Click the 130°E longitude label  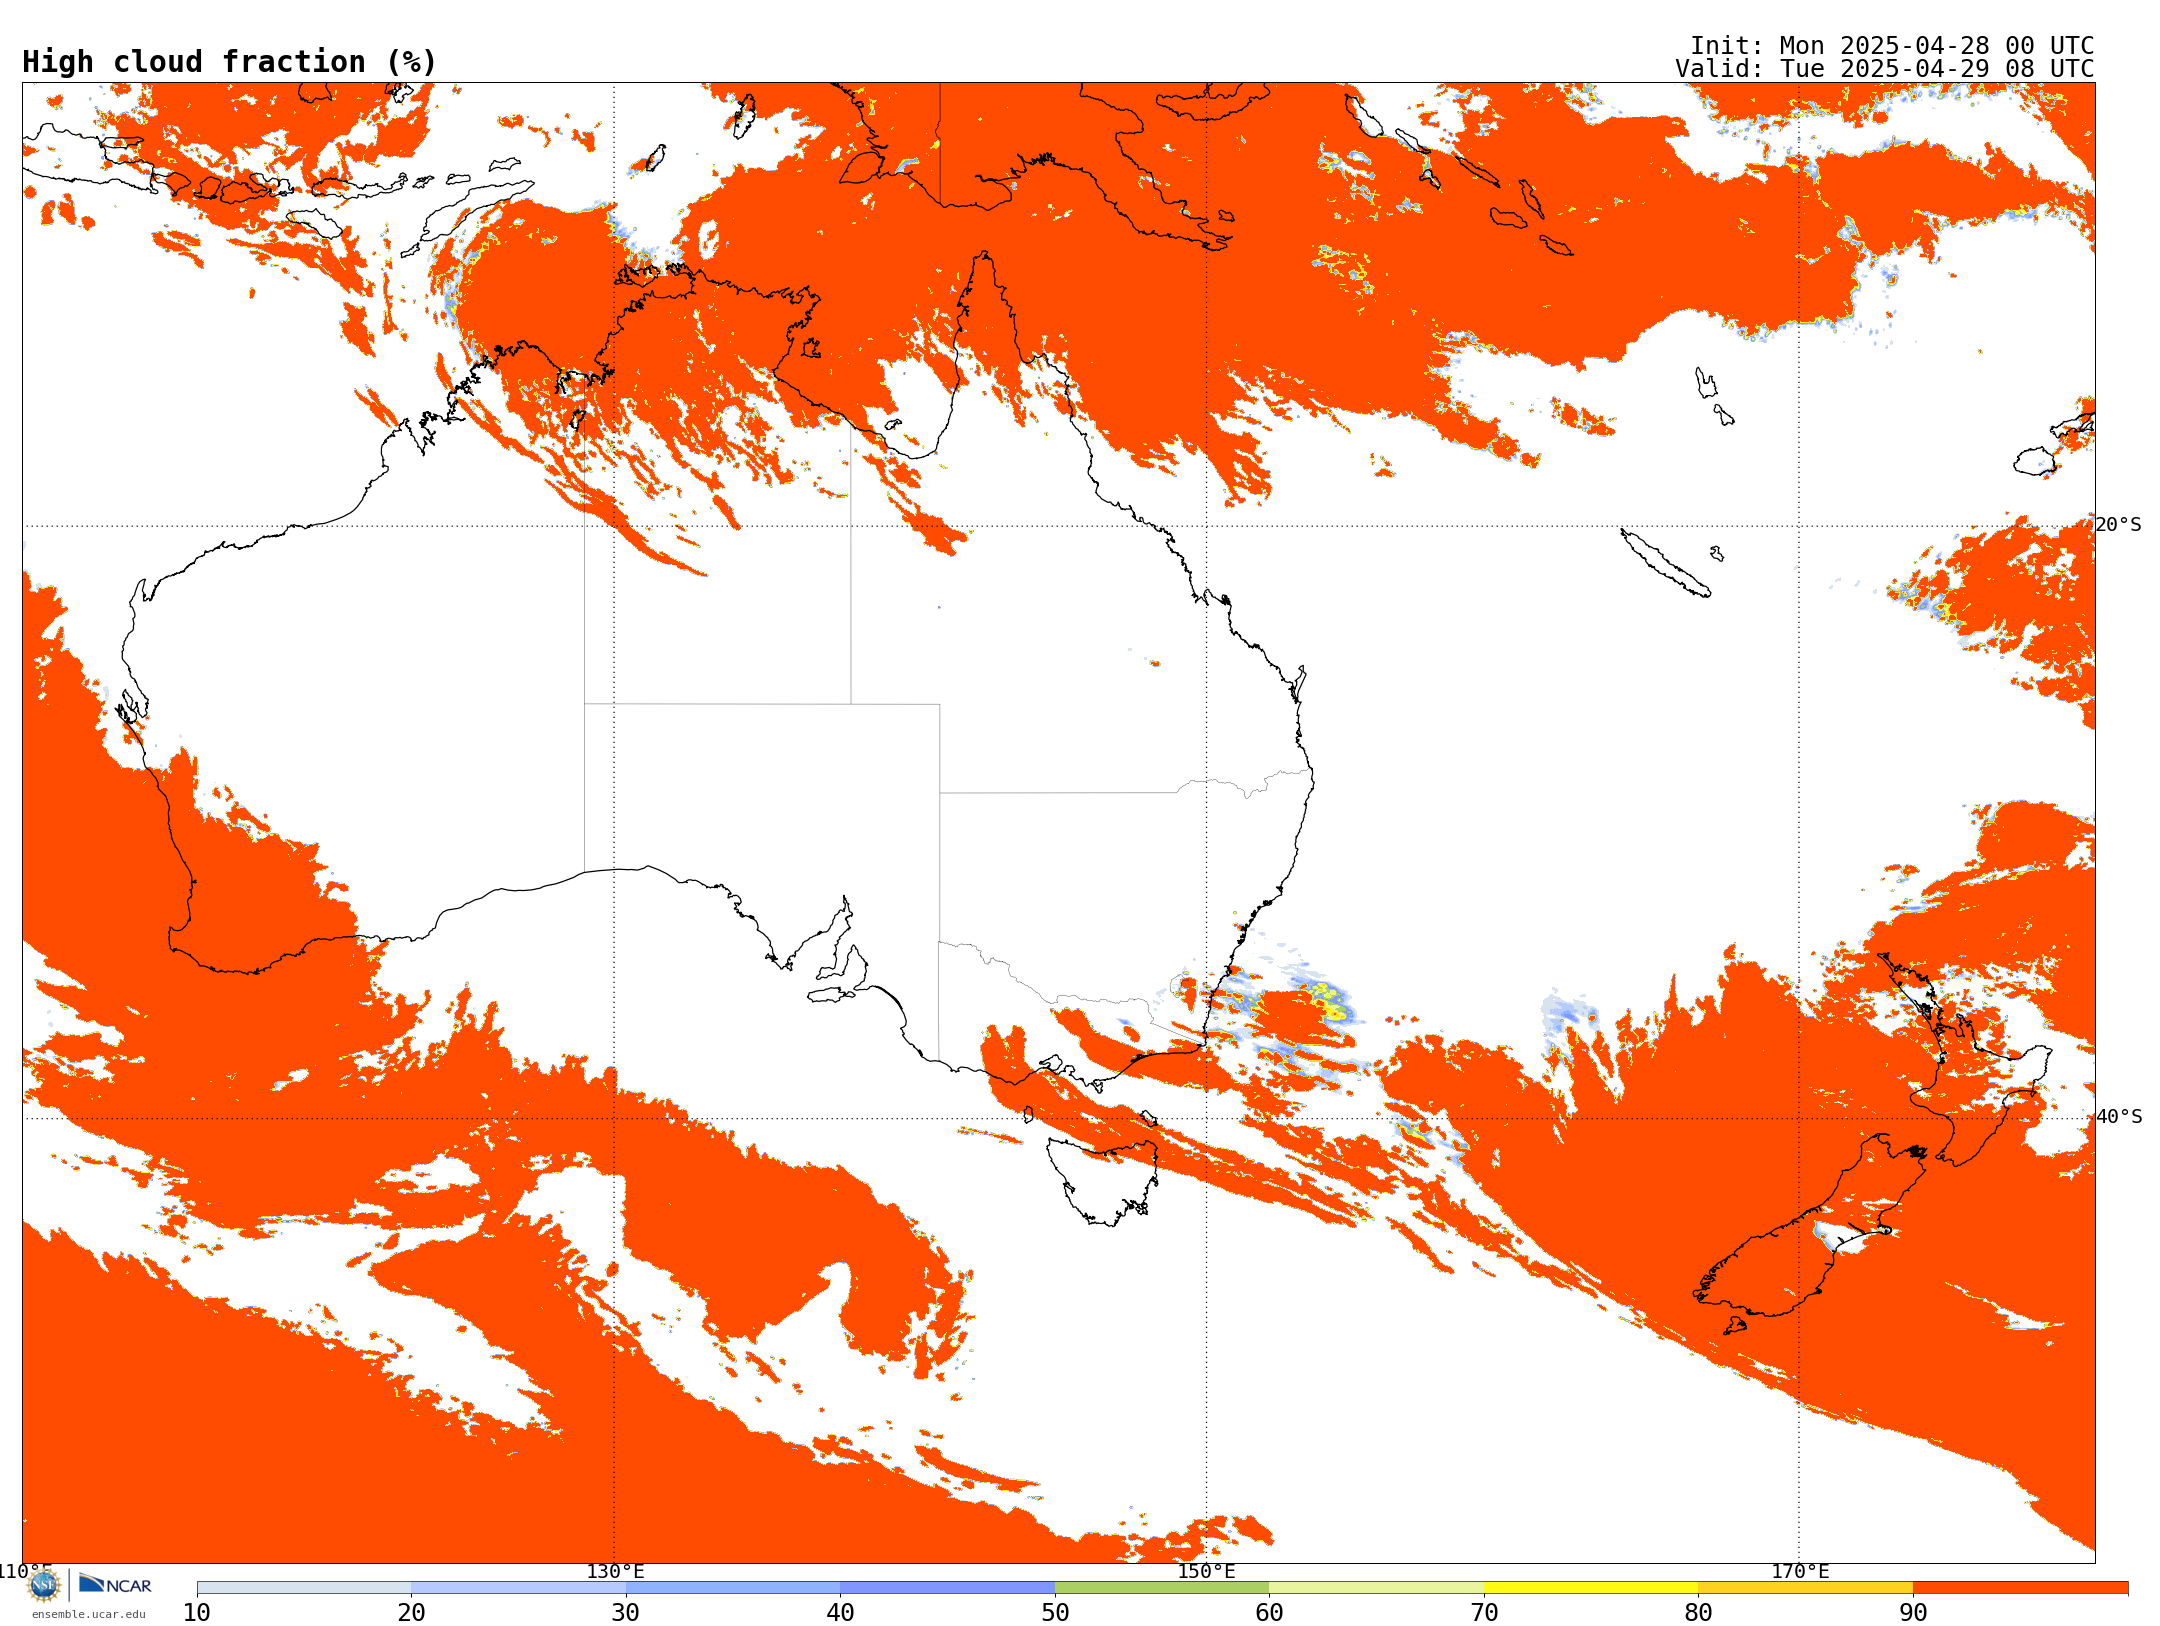pyautogui.click(x=615, y=1571)
